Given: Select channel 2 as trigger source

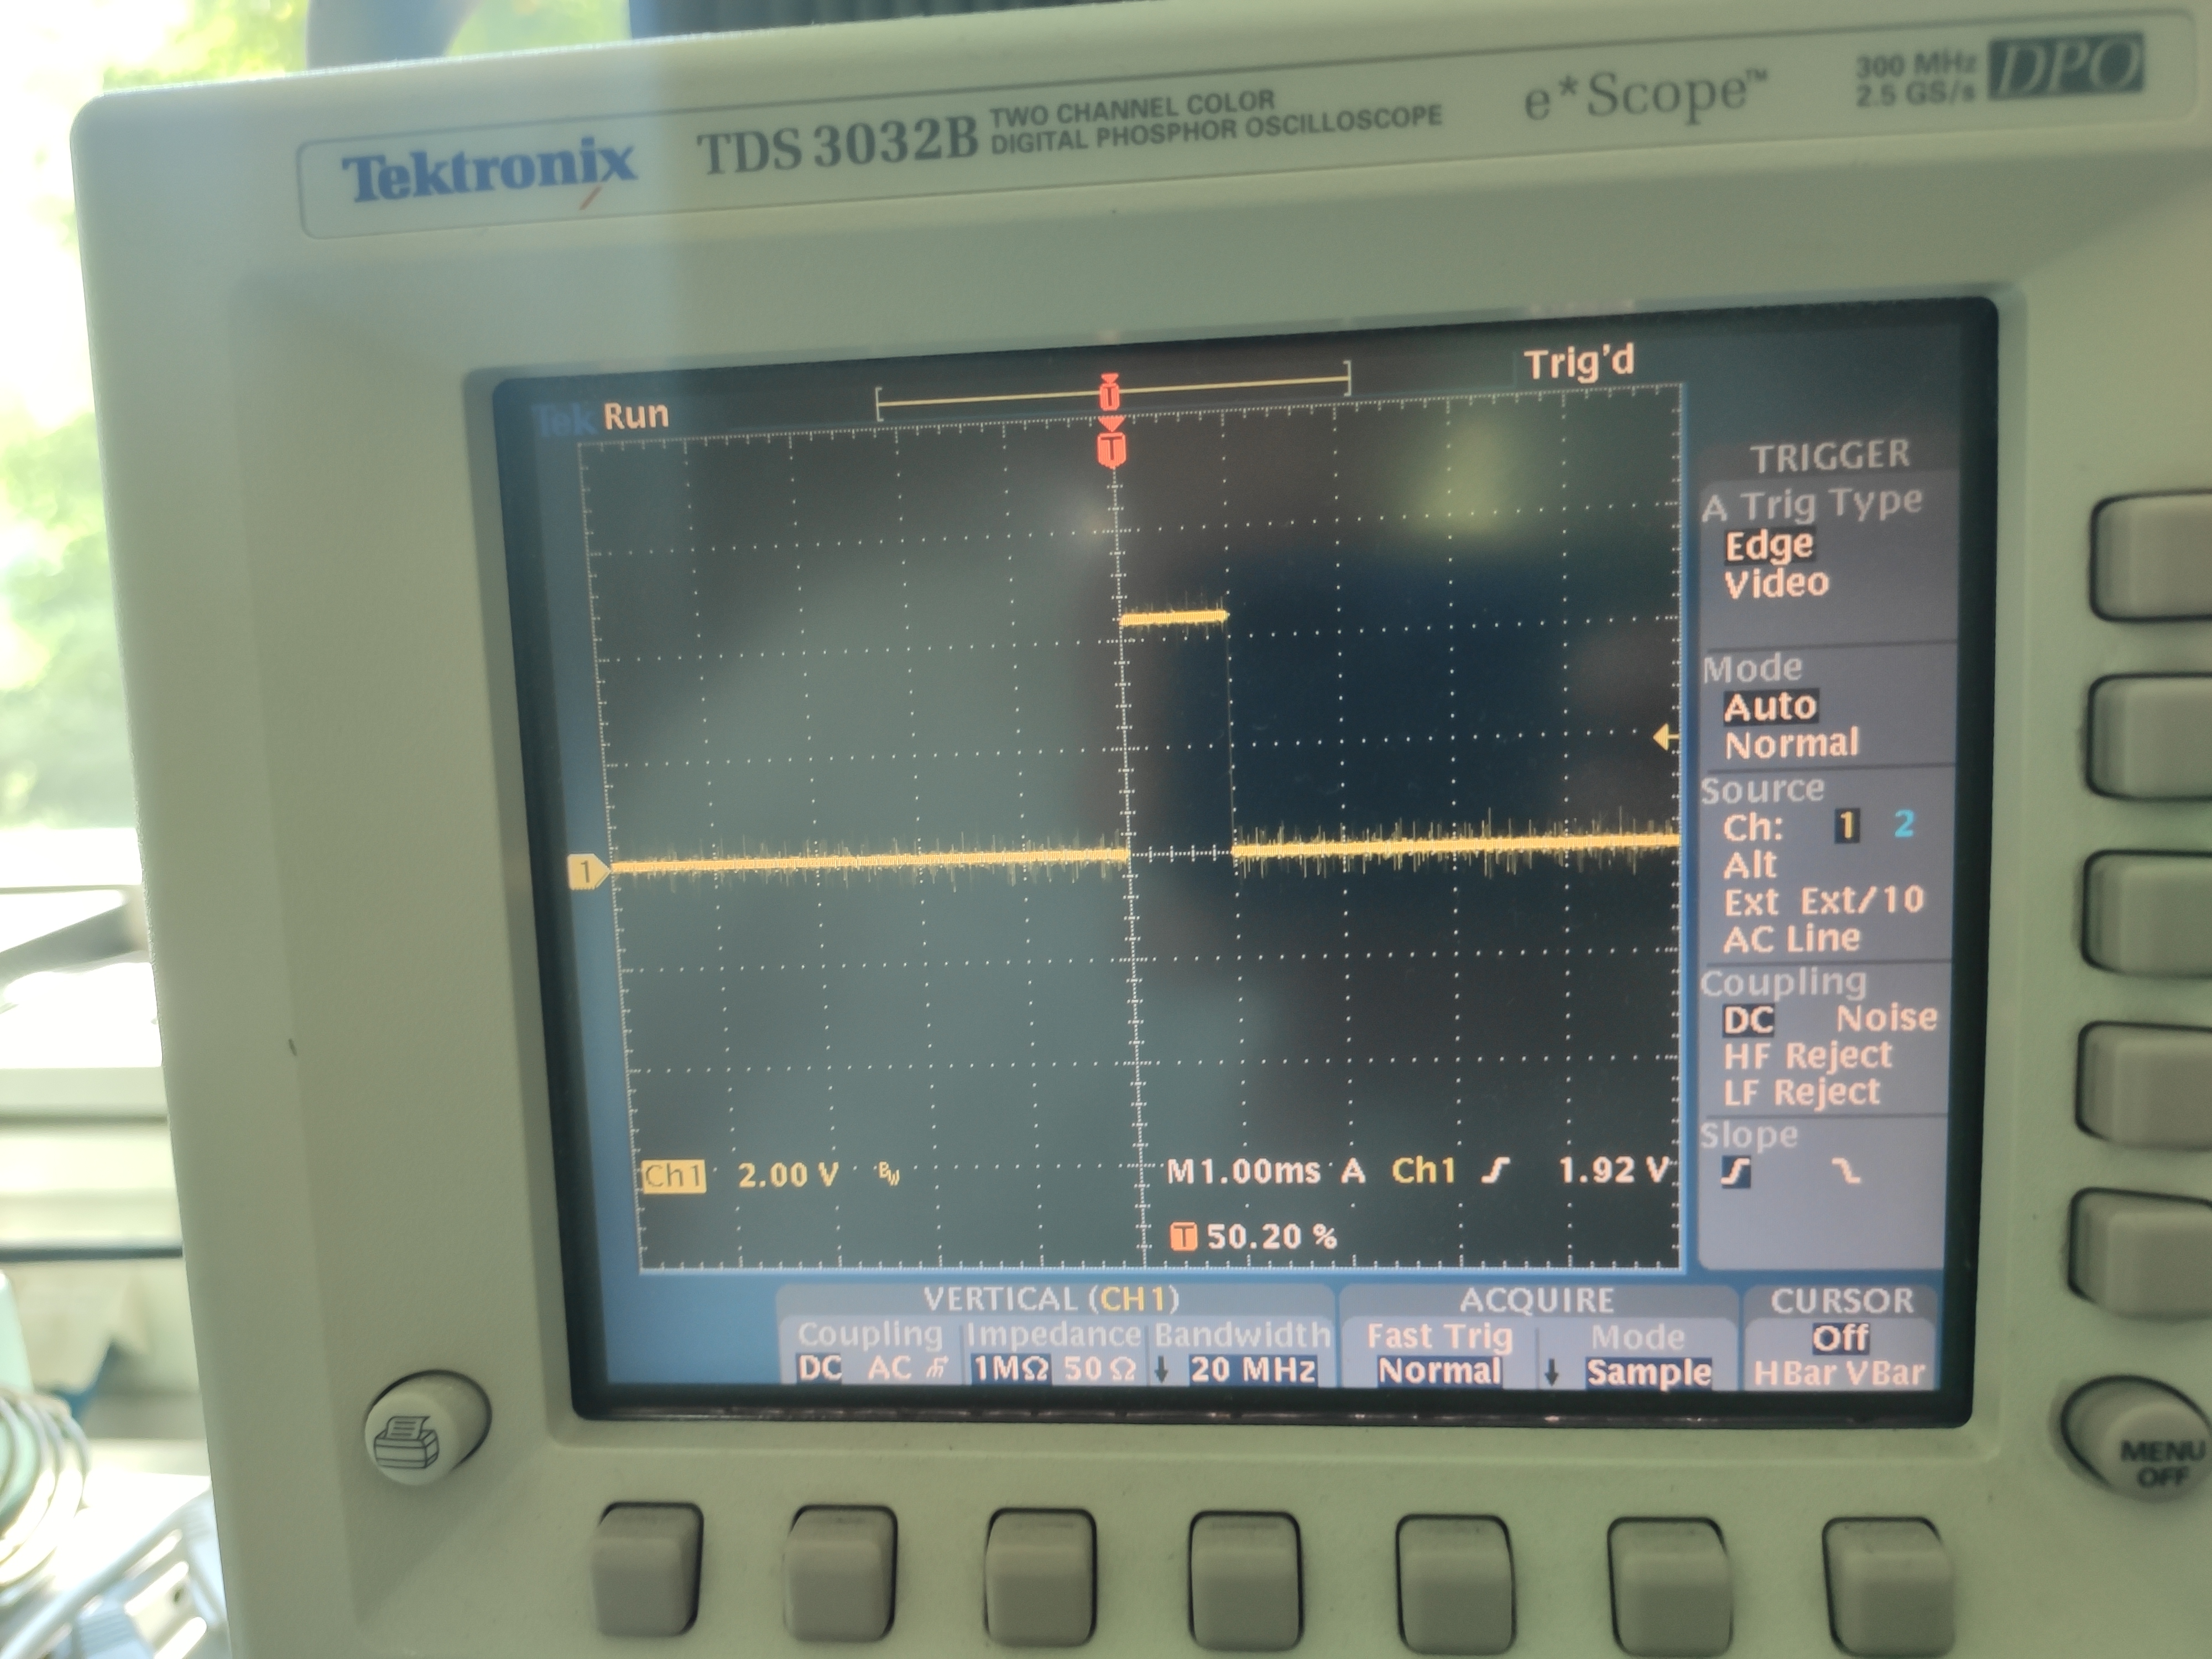Looking at the screenshot, I should (1903, 825).
